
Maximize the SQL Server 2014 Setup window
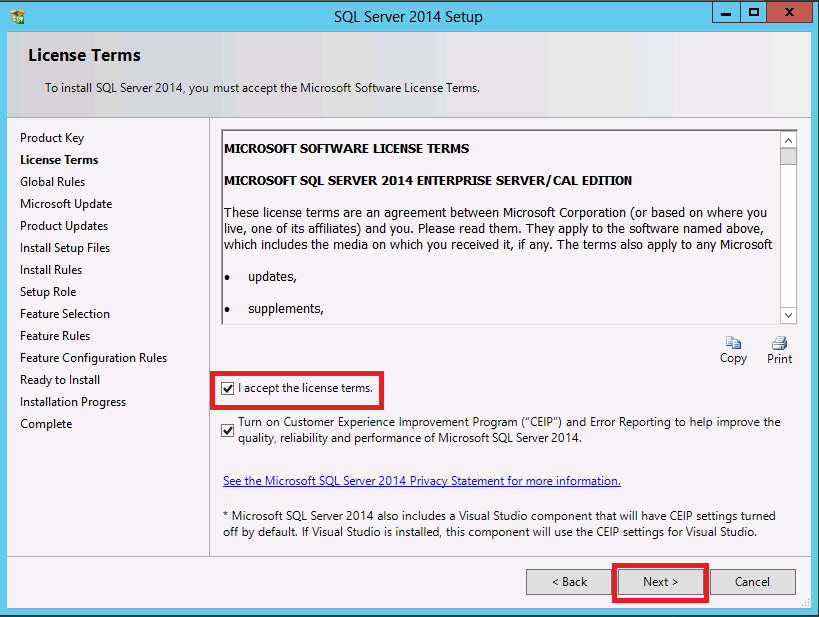pos(754,12)
